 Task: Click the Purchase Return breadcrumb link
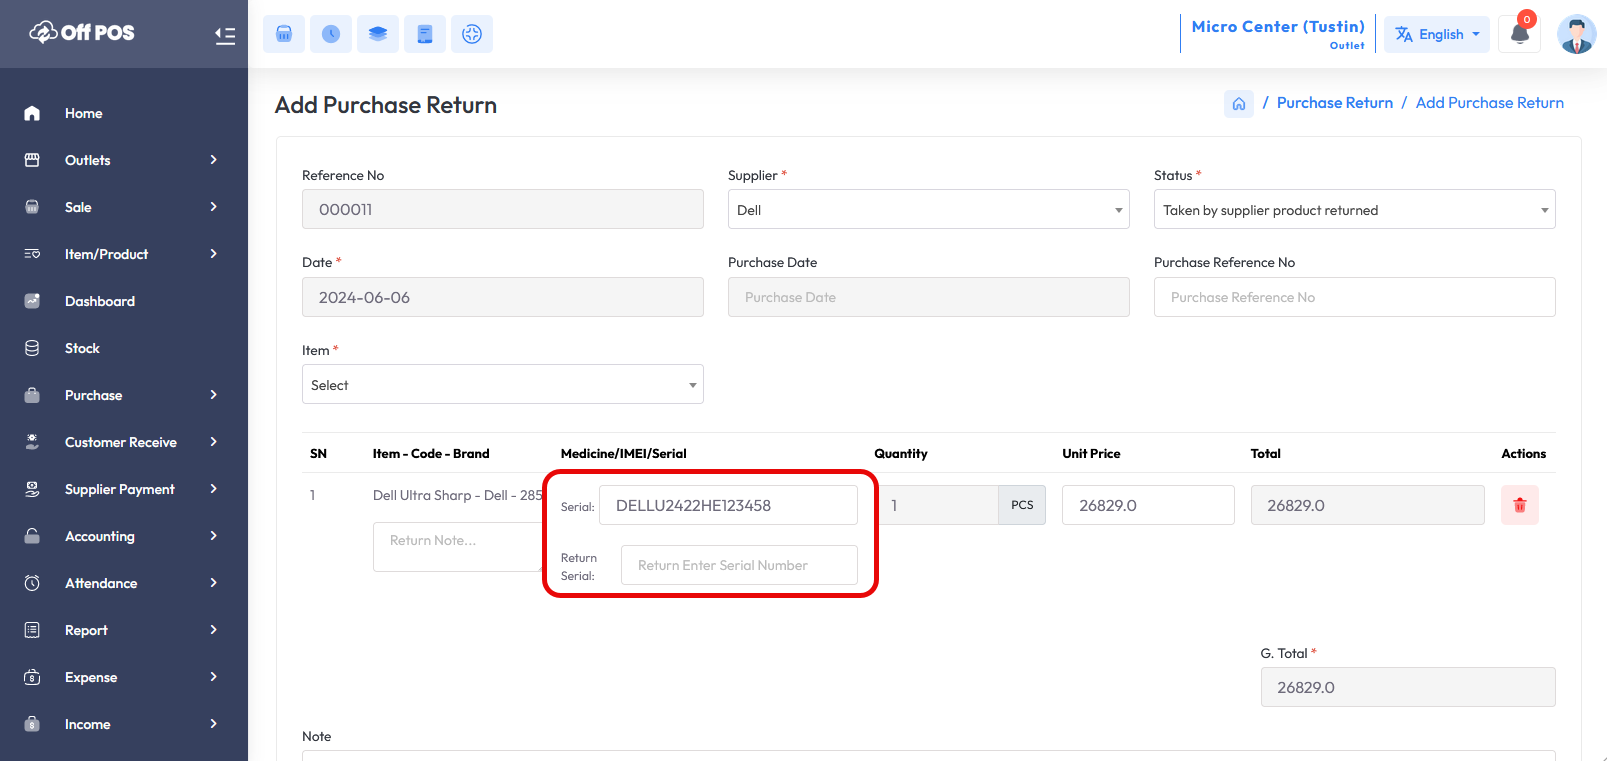[x=1334, y=103]
